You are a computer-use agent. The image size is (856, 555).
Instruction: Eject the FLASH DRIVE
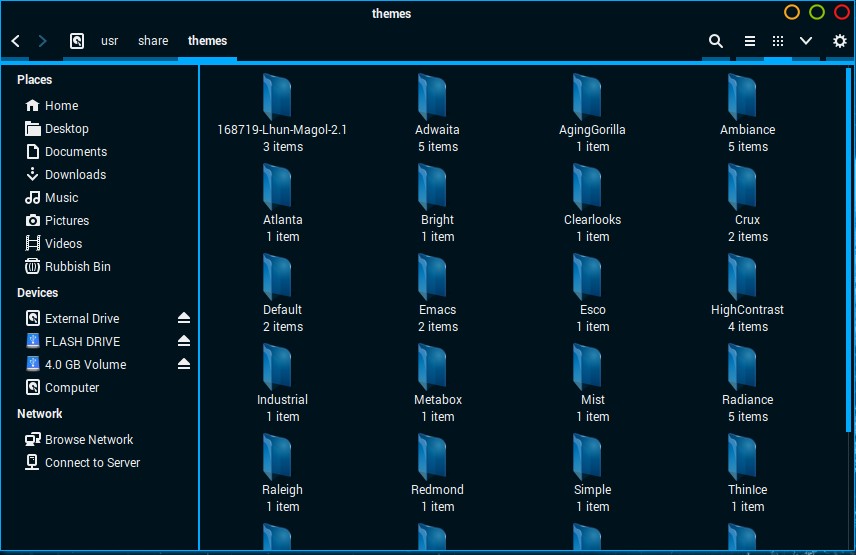tap(183, 341)
